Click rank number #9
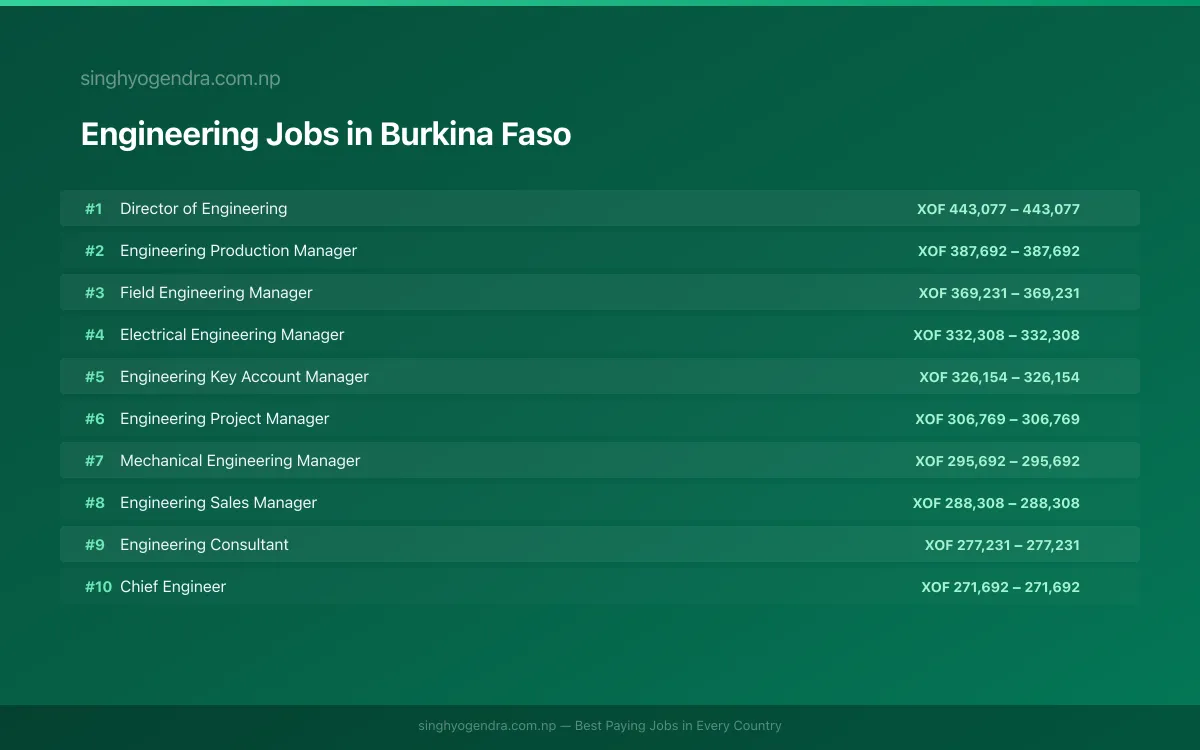The height and width of the screenshot is (750, 1200). coord(94,545)
